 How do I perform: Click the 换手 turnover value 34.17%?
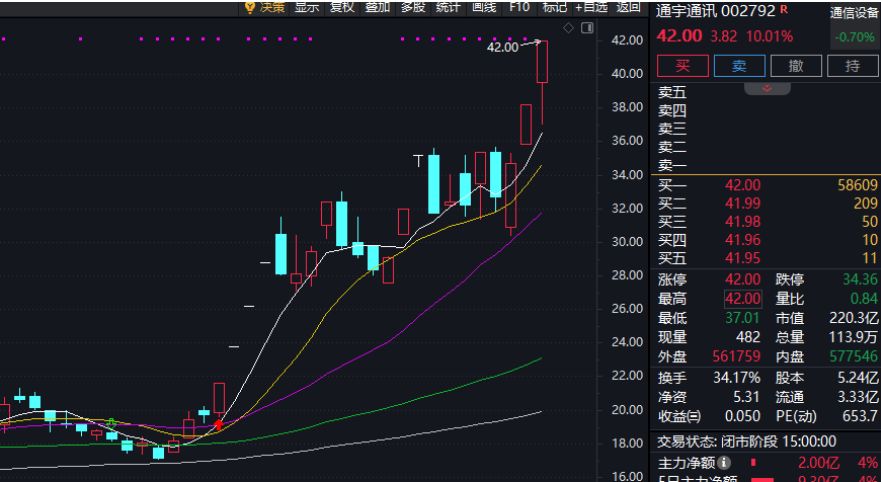point(737,378)
